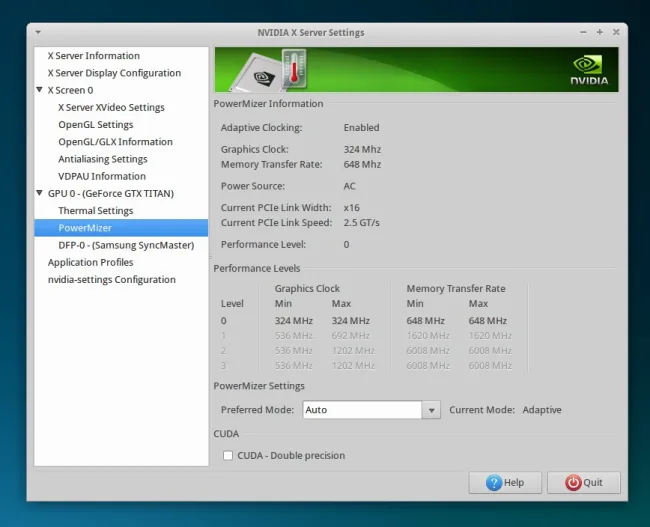Click the Performance Levels section title
The width and height of the screenshot is (650, 527).
[x=257, y=268]
